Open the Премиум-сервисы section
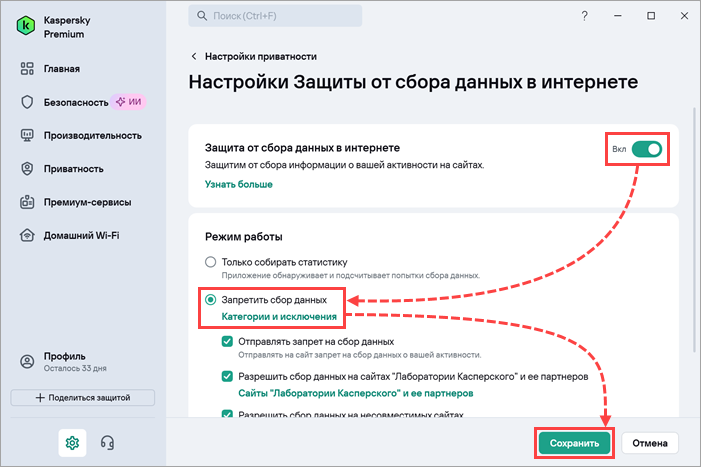The height and width of the screenshot is (467, 701). coord(88,202)
